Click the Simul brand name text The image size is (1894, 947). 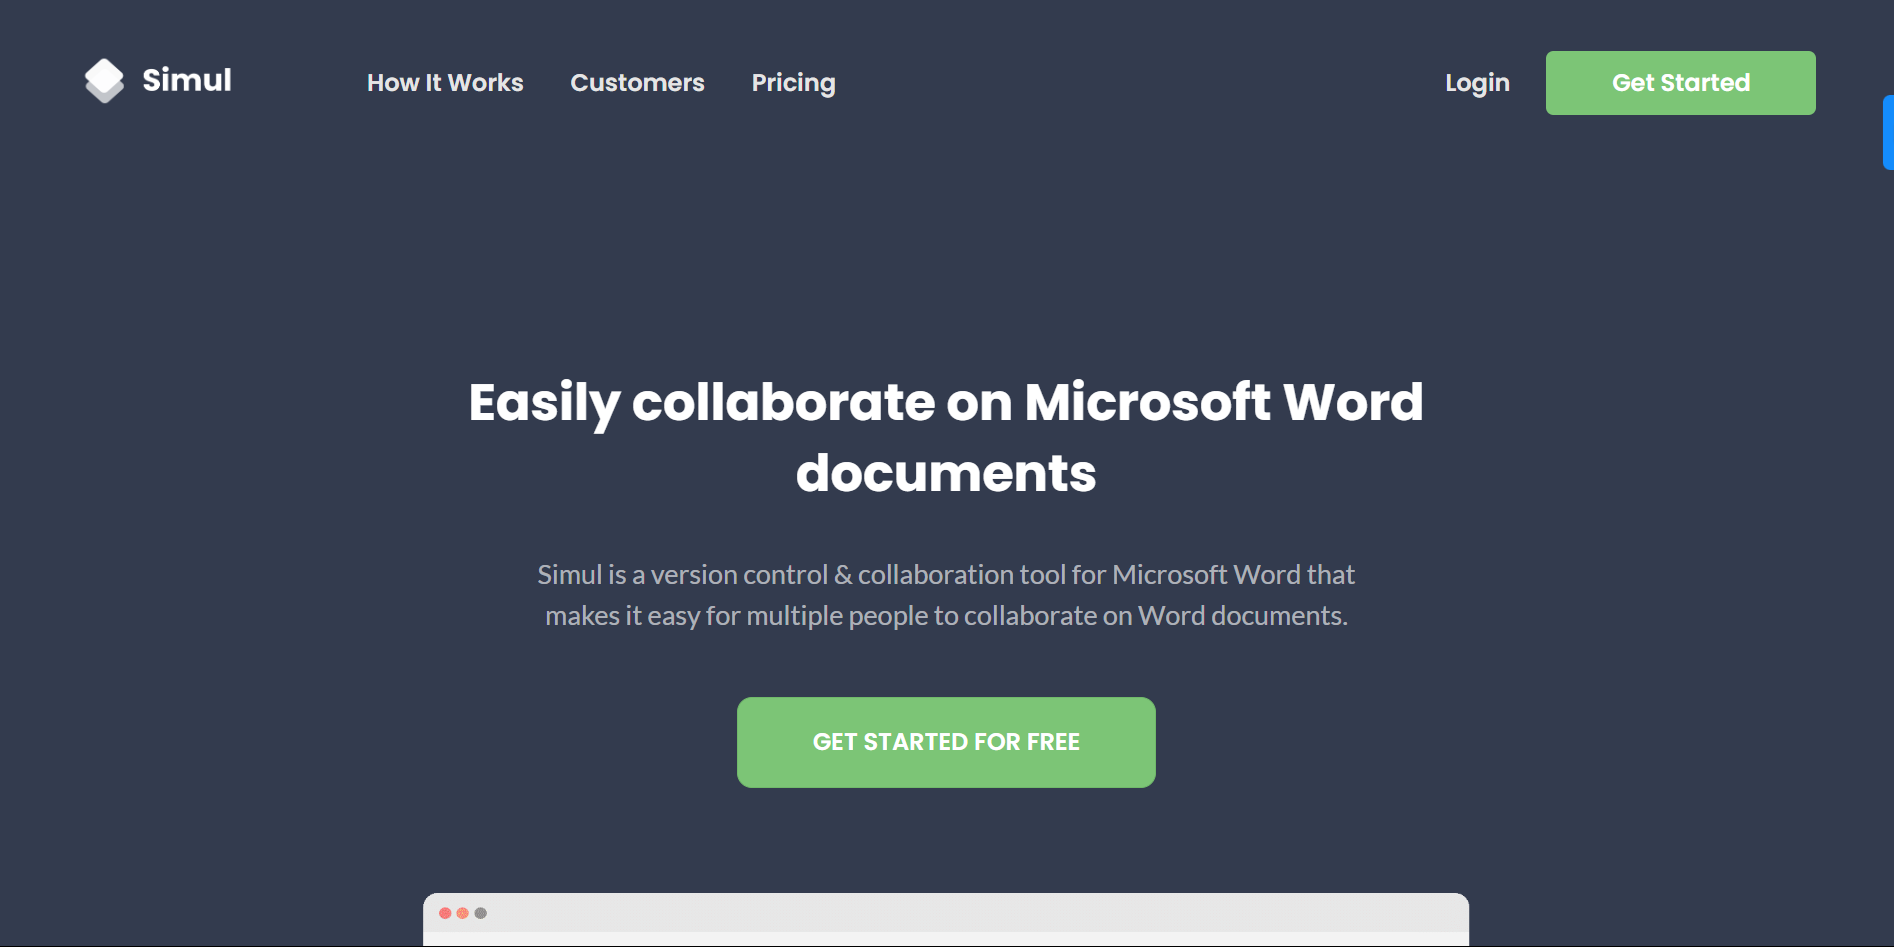pyautogui.click(x=187, y=80)
